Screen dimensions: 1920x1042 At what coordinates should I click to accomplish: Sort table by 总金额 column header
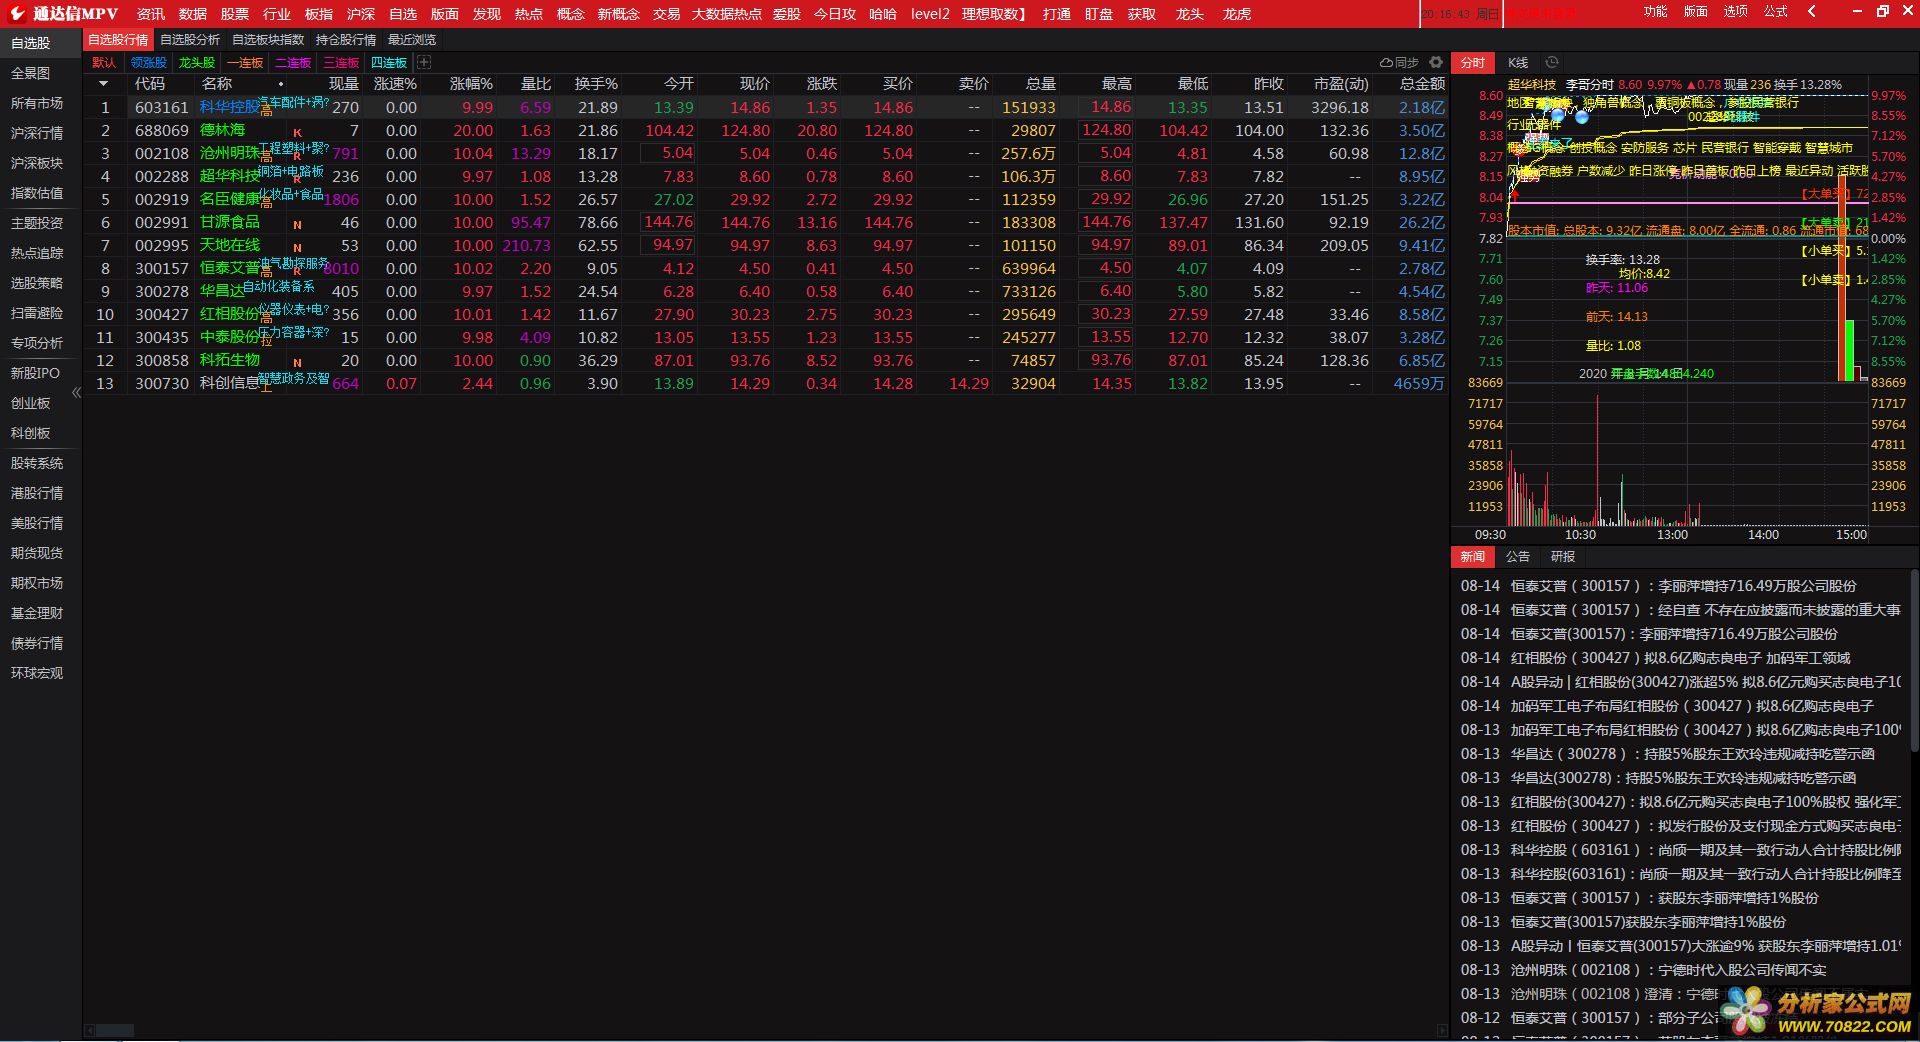pyautogui.click(x=1422, y=84)
